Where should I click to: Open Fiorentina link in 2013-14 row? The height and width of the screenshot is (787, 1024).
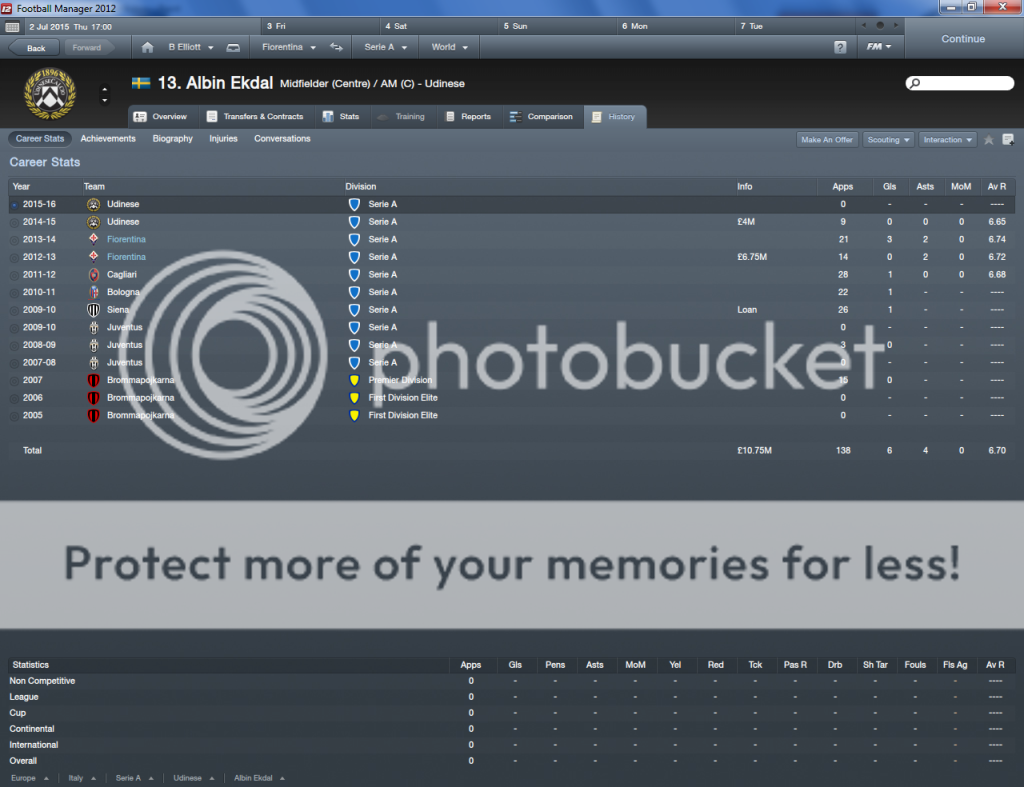coord(126,240)
